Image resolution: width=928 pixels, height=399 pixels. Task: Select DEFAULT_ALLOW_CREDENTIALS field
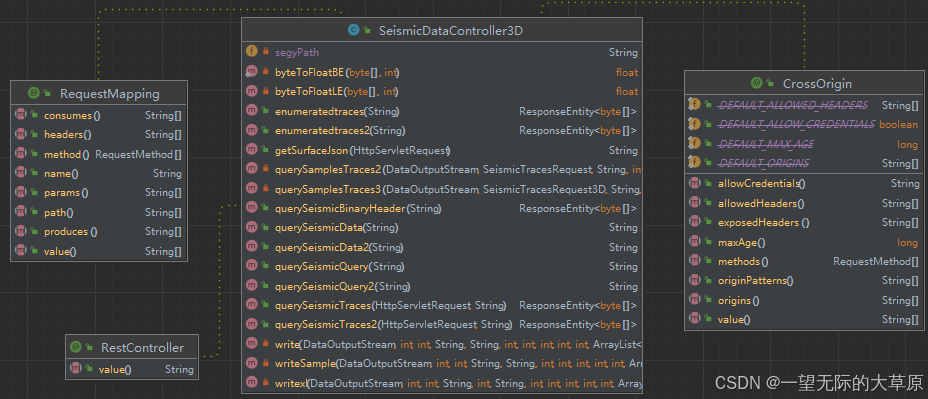[x=803, y=124]
